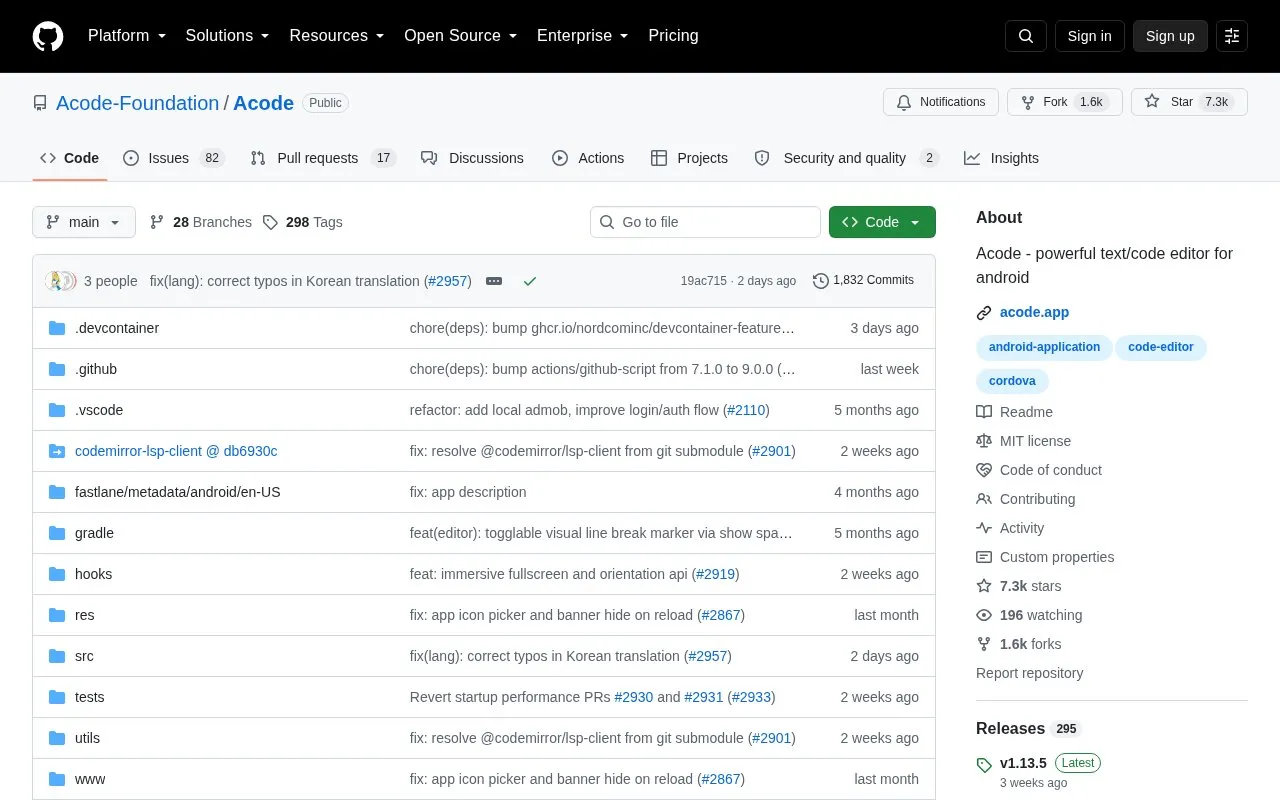Open the Discussions tab
The height and width of the screenshot is (800, 1280).
point(472,158)
